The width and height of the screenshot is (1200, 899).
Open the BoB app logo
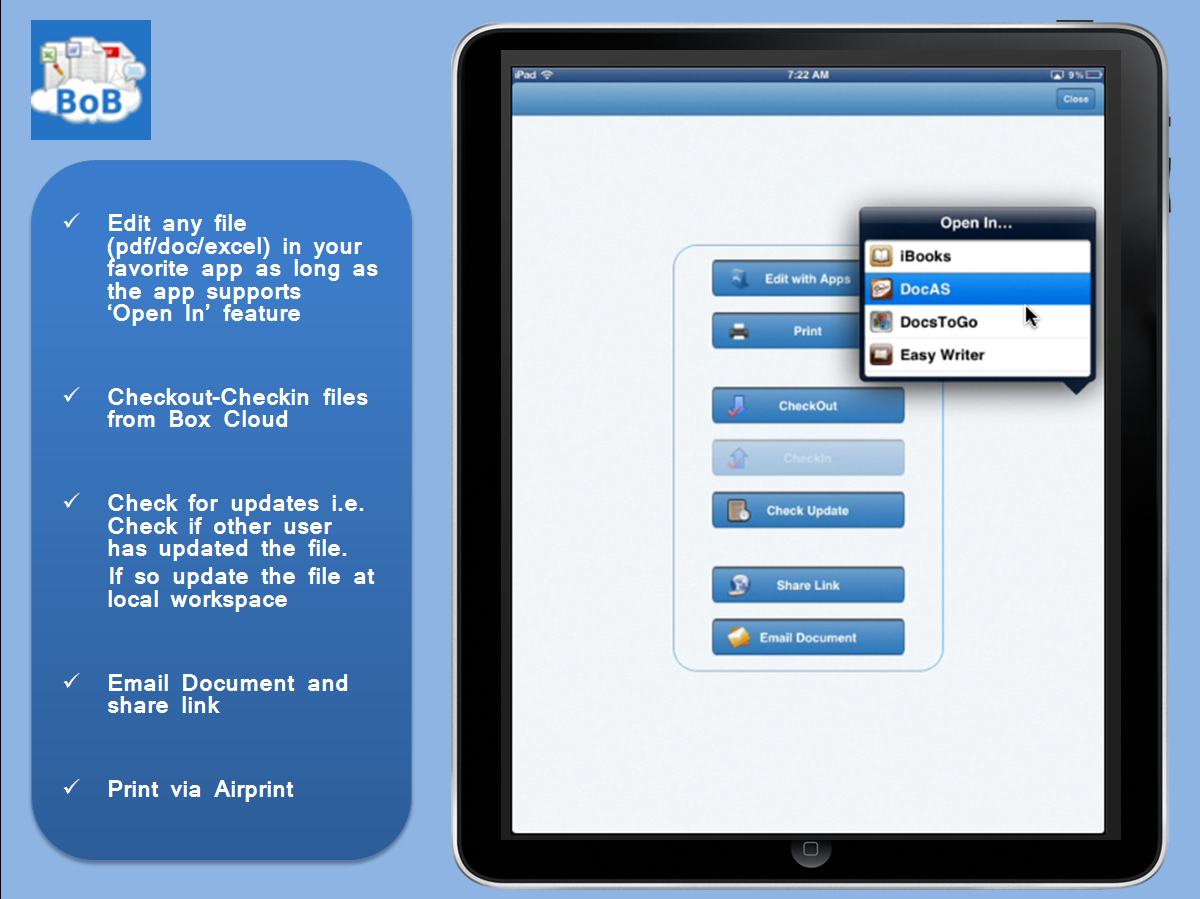[x=91, y=80]
